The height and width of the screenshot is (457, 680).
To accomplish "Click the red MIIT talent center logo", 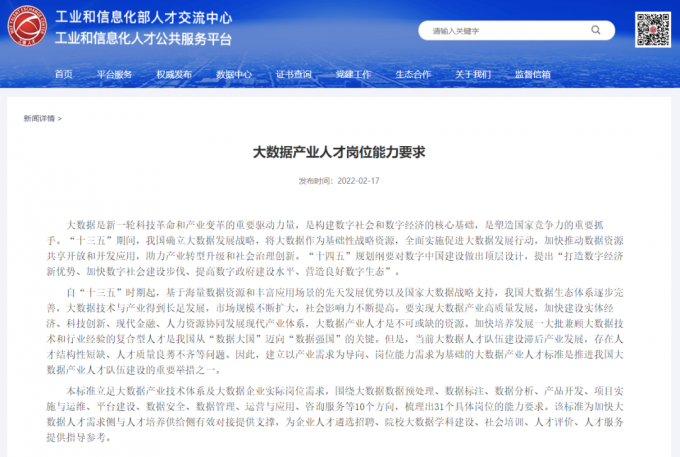I will tap(27, 26).
